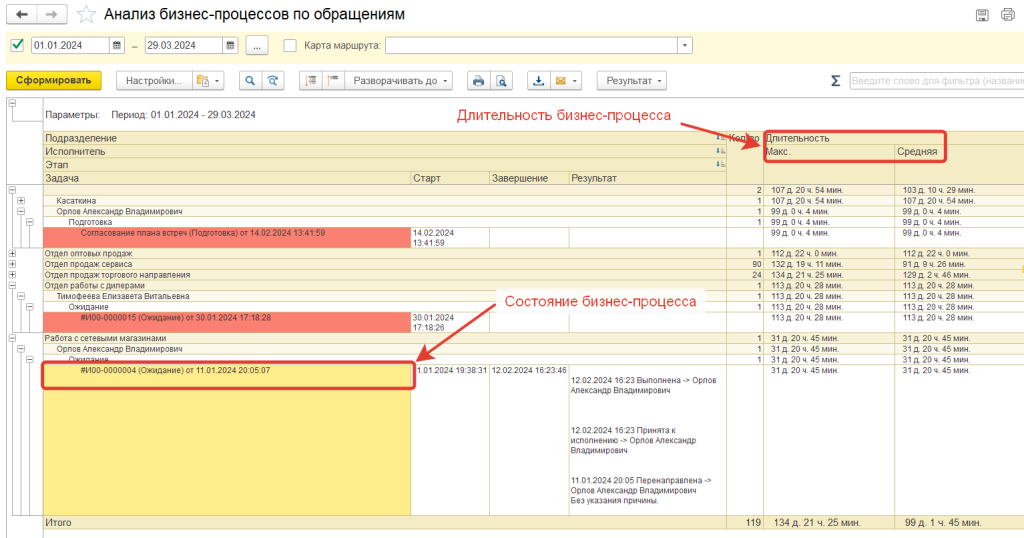Add report to favorites with star icon

pos(88,14)
